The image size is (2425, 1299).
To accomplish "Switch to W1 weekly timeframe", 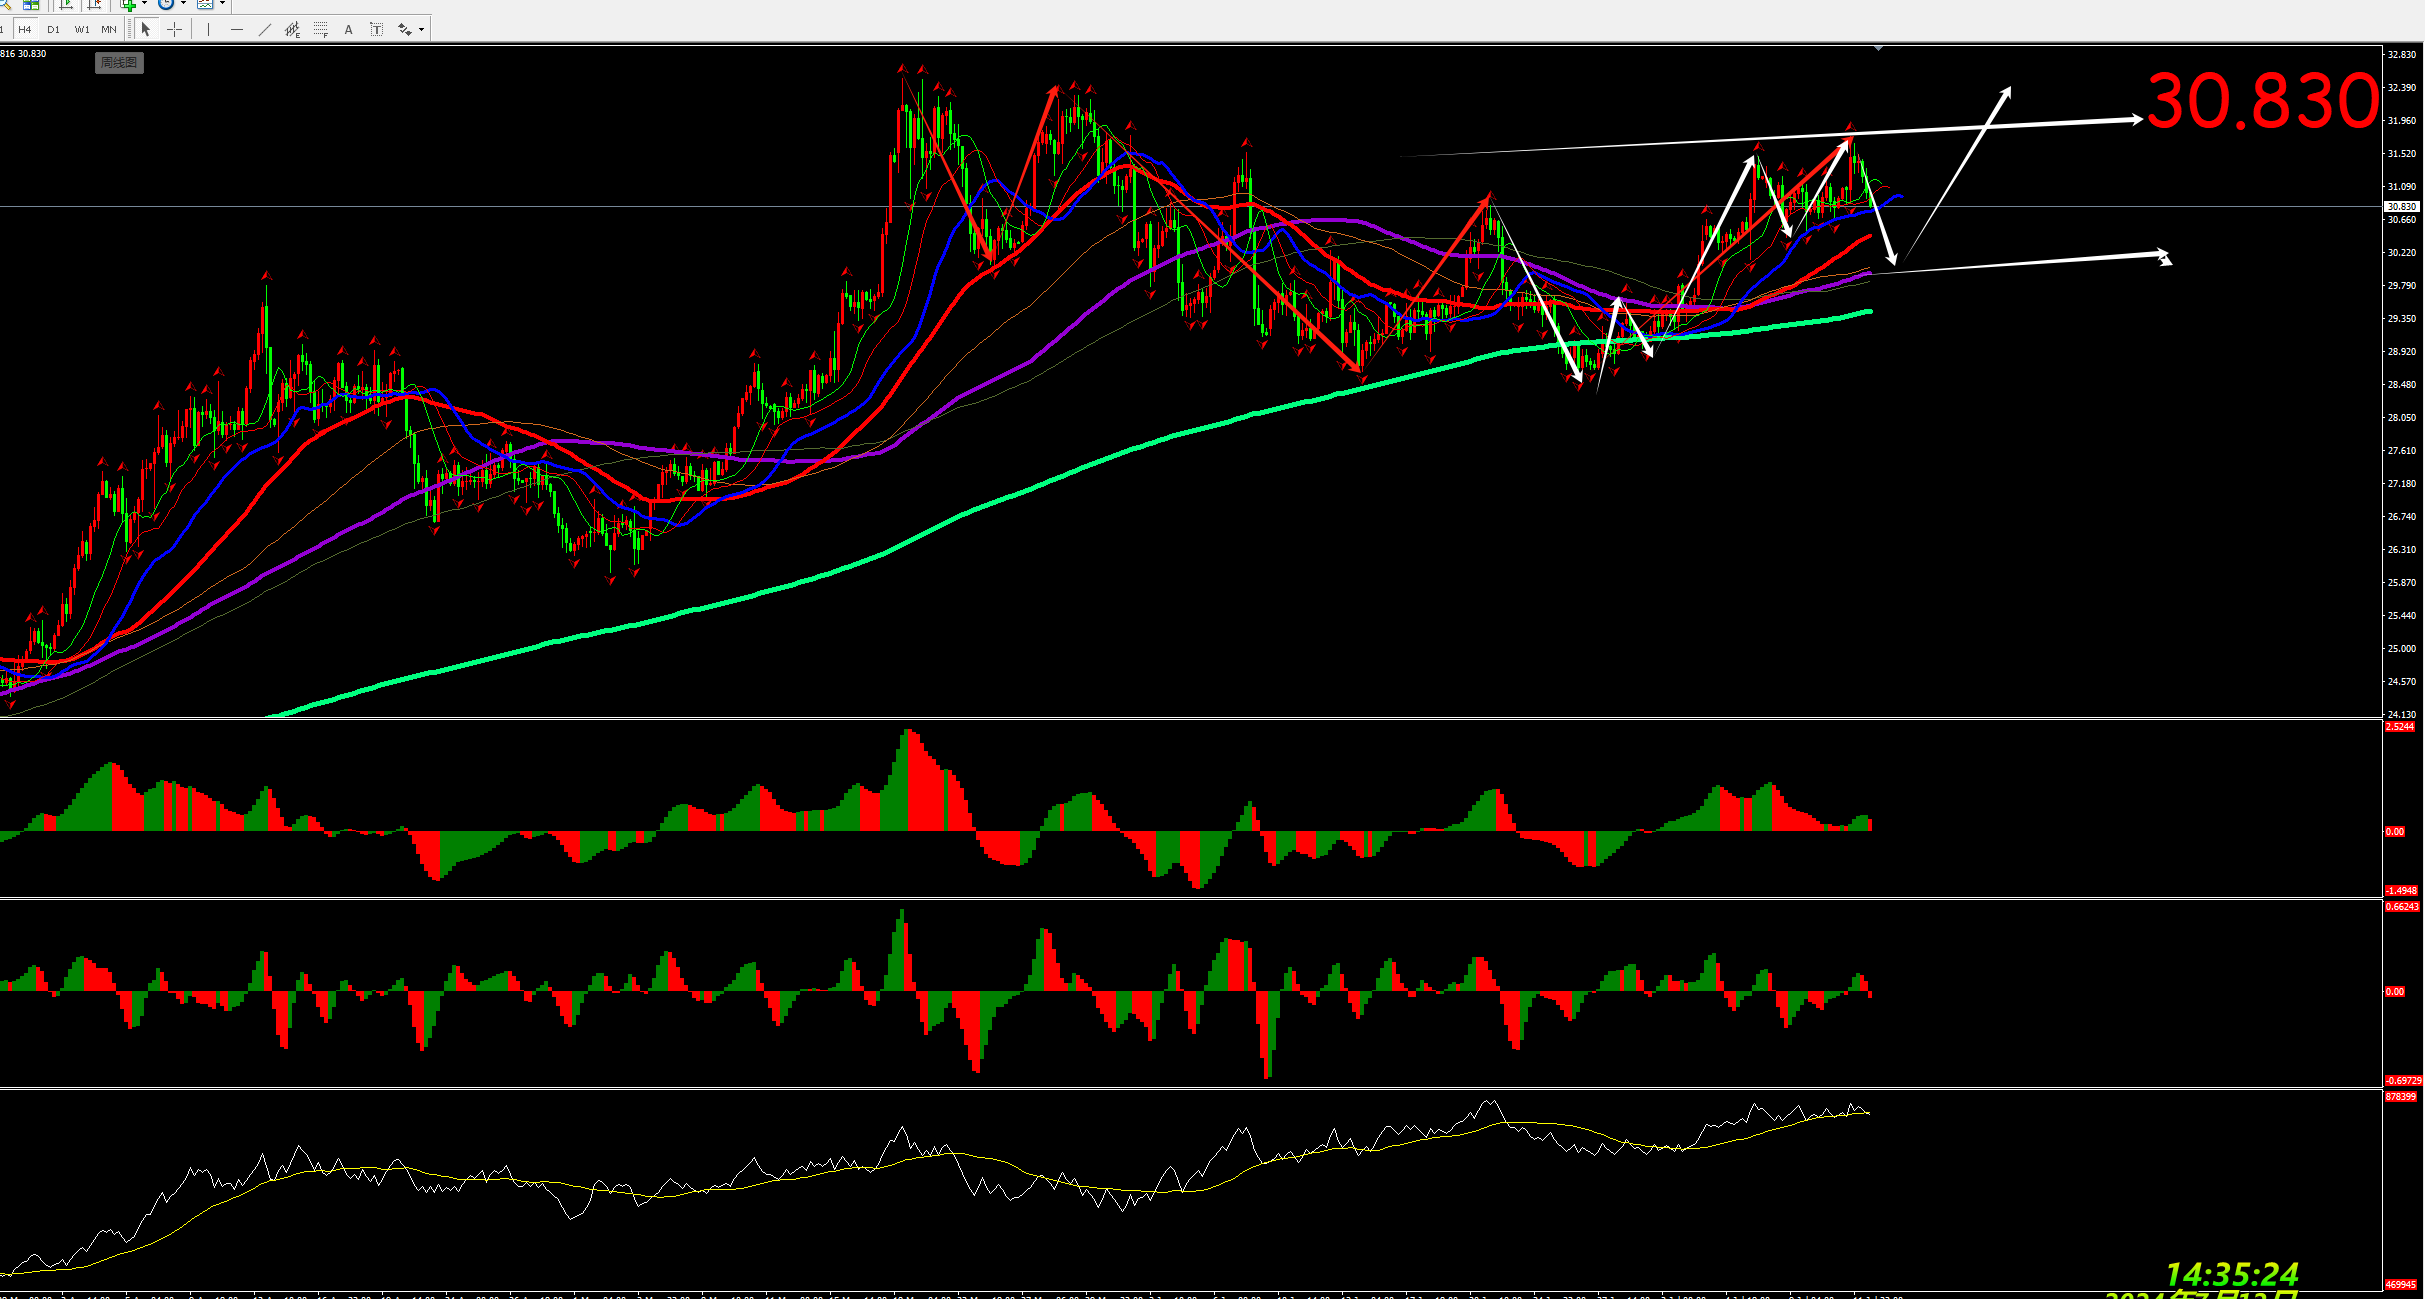I will click(82, 29).
